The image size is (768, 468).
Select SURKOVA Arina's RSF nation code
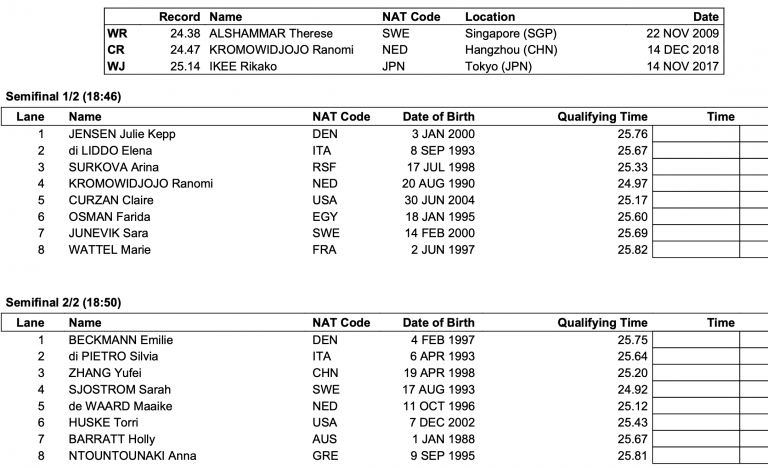pos(324,167)
